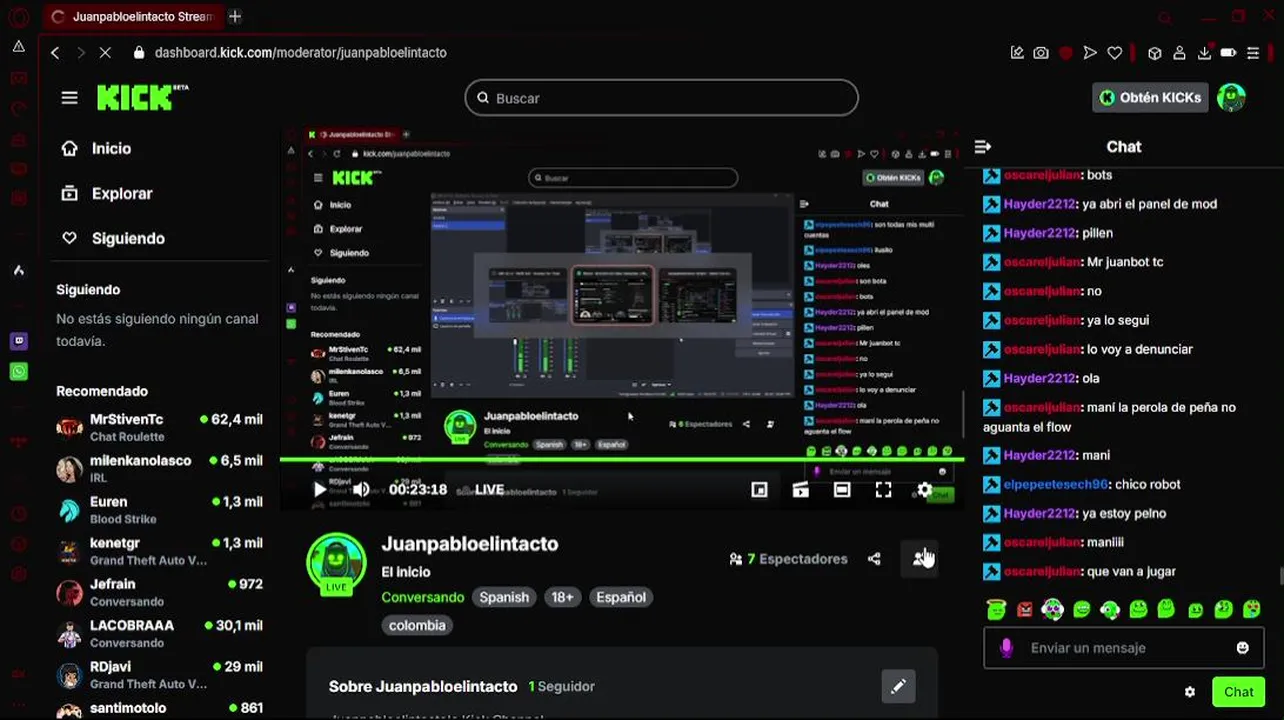This screenshot has width=1284, height=720.
Task: Click the Obtén KICKs button
Action: (x=1150, y=97)
